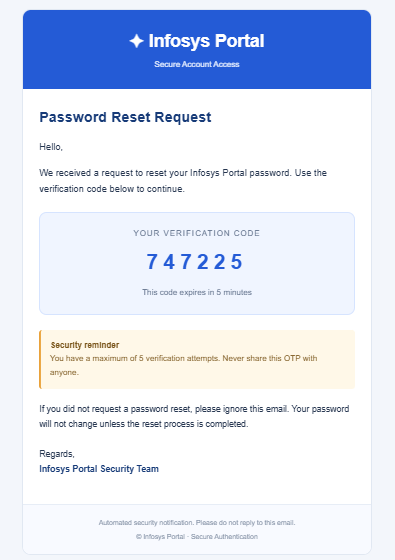Click the orange bar of the reminder box

pyautogui.click(x=40, y=359)
